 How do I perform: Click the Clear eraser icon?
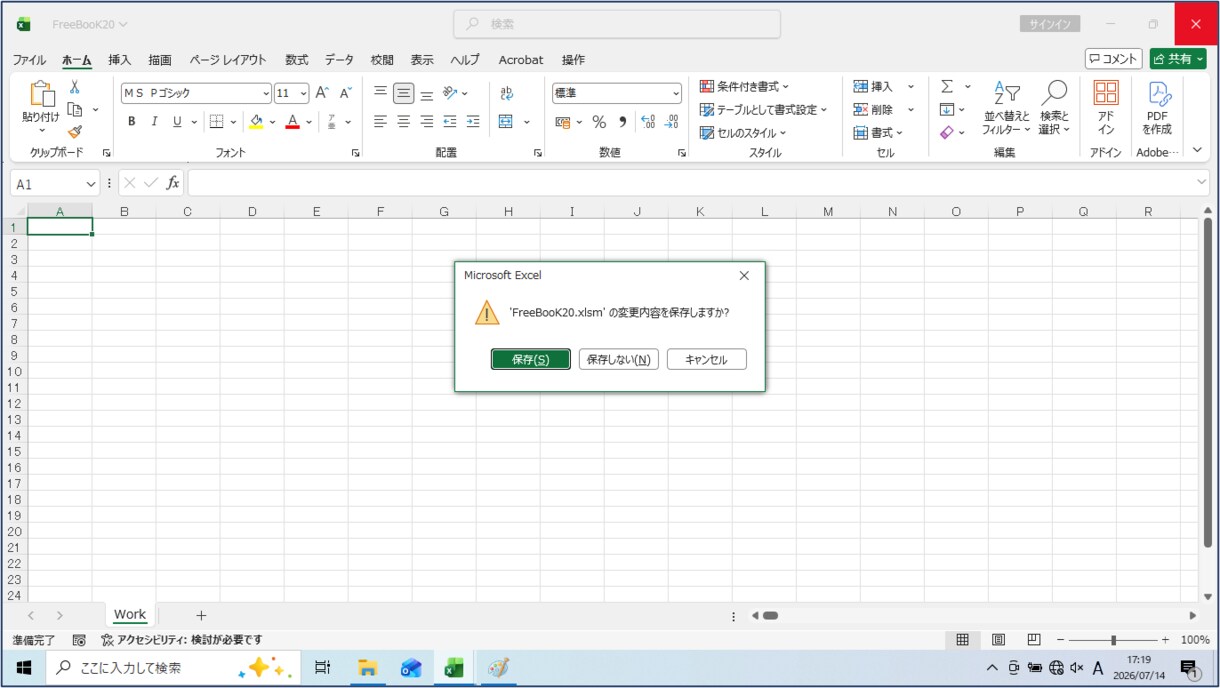click(x=947, y=133)
